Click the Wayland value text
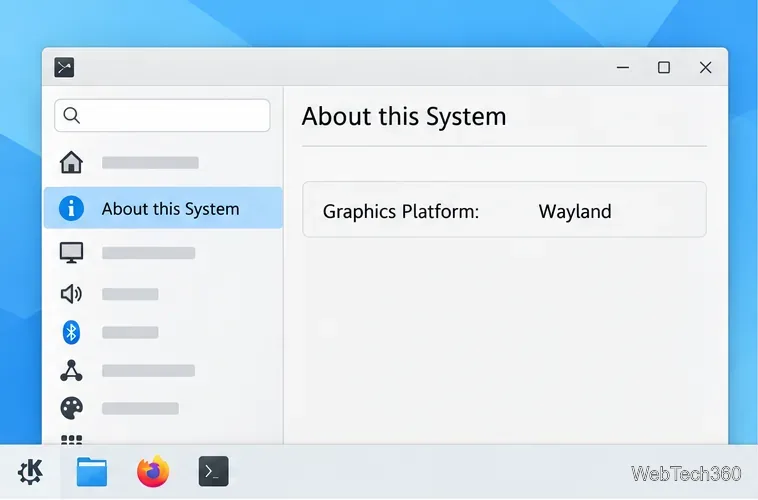The width and height of the screenshot is (758, 500). tap(575, 212)
